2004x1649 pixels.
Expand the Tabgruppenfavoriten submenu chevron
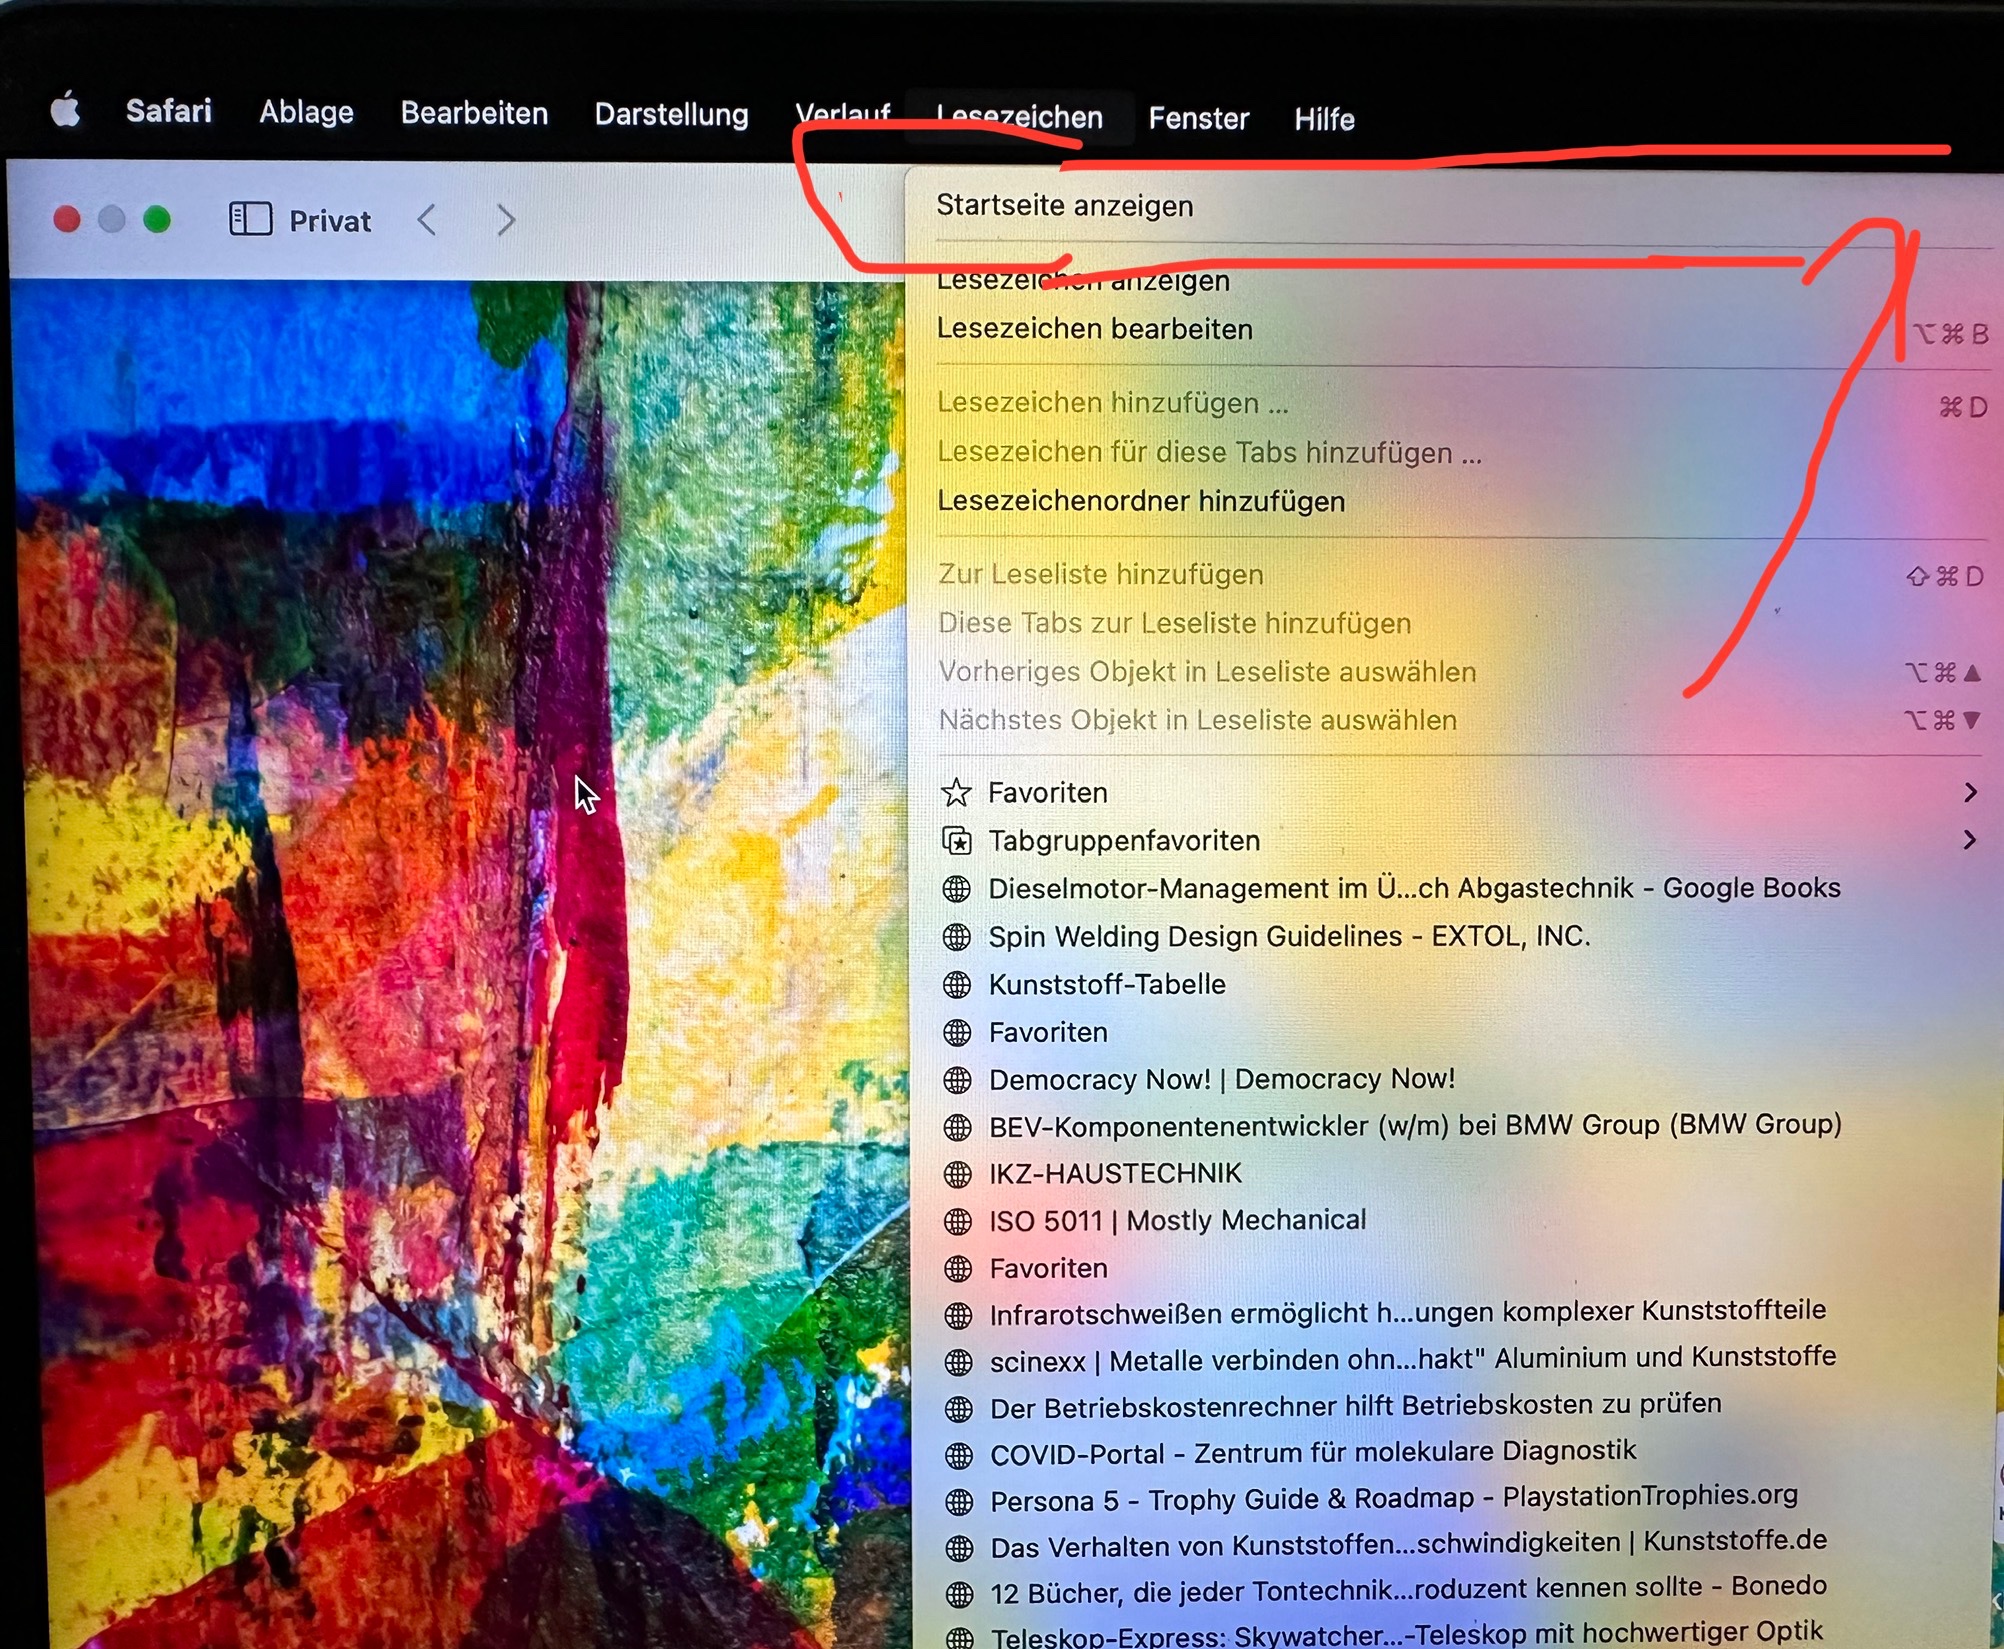[1969, 840]
